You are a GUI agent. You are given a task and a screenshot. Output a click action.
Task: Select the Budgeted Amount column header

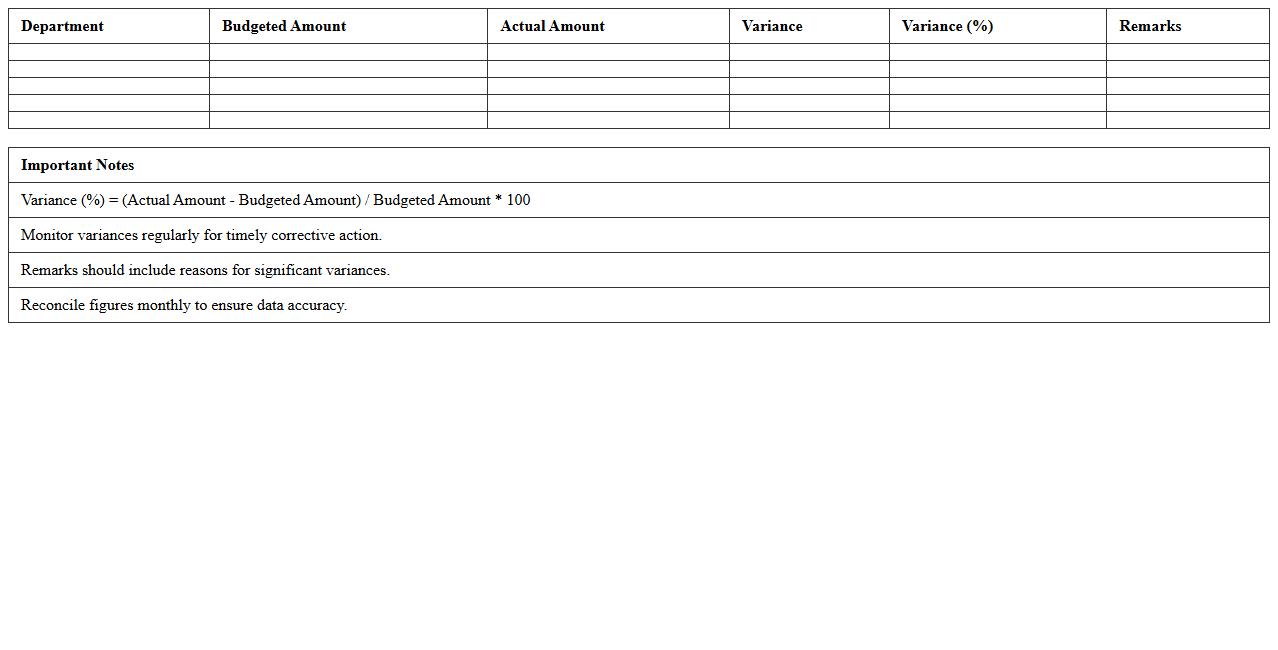pos(284,26)
